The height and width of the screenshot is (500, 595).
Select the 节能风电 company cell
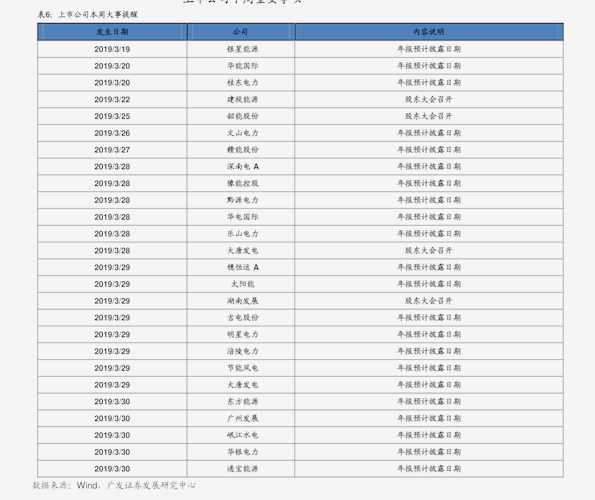point(242,368)
